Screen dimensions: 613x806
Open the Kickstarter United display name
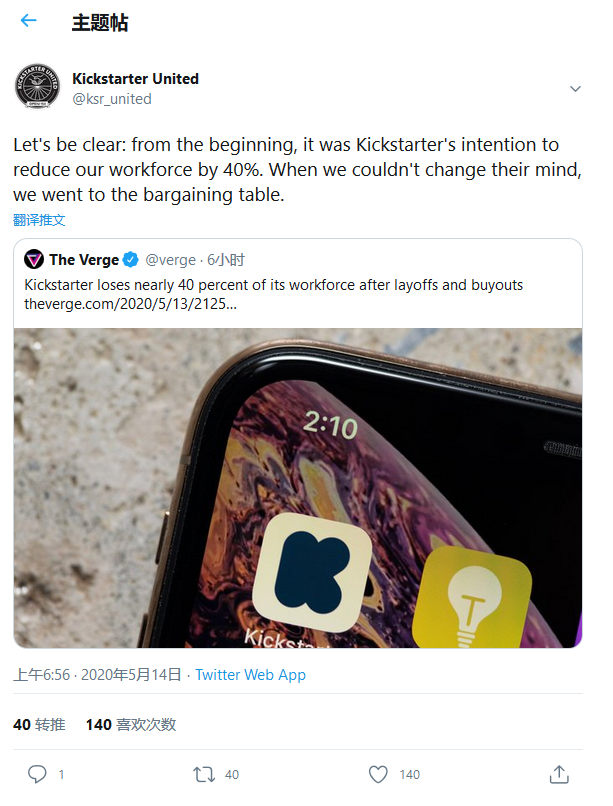pos(136,79)
